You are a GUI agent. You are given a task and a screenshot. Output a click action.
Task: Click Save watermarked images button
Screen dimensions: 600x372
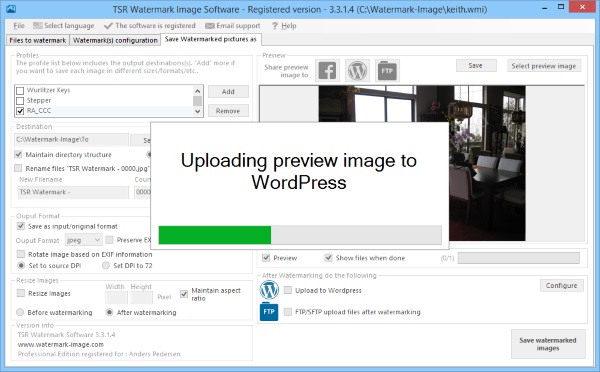click(548, 344)
